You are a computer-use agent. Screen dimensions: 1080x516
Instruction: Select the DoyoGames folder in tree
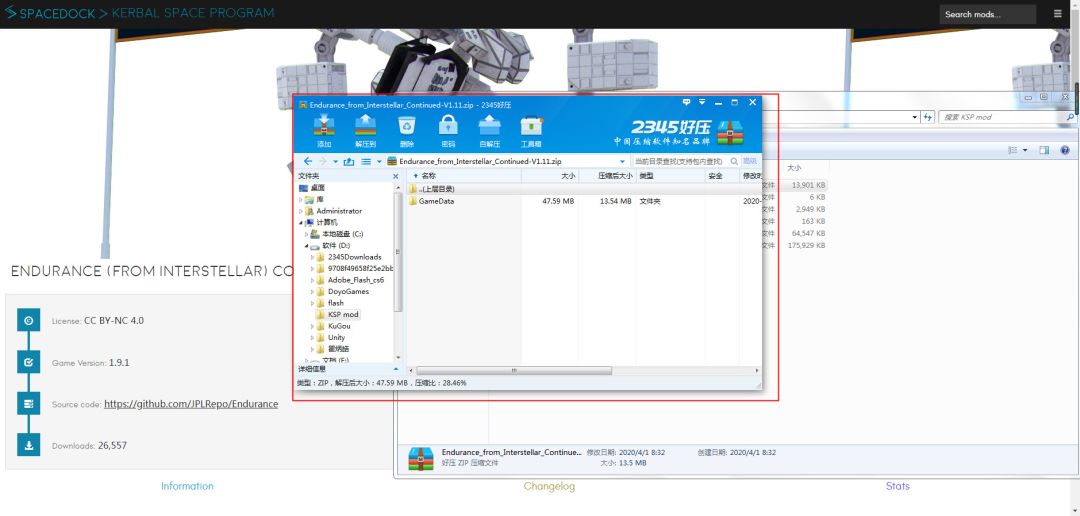[348, 291]
